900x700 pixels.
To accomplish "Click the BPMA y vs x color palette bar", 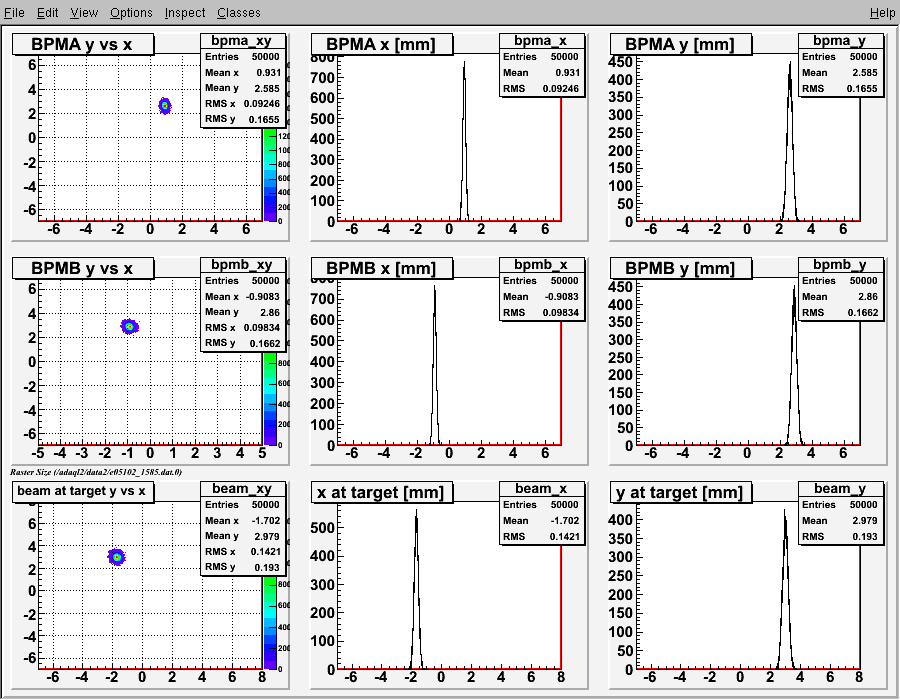I will coord(270,174).
